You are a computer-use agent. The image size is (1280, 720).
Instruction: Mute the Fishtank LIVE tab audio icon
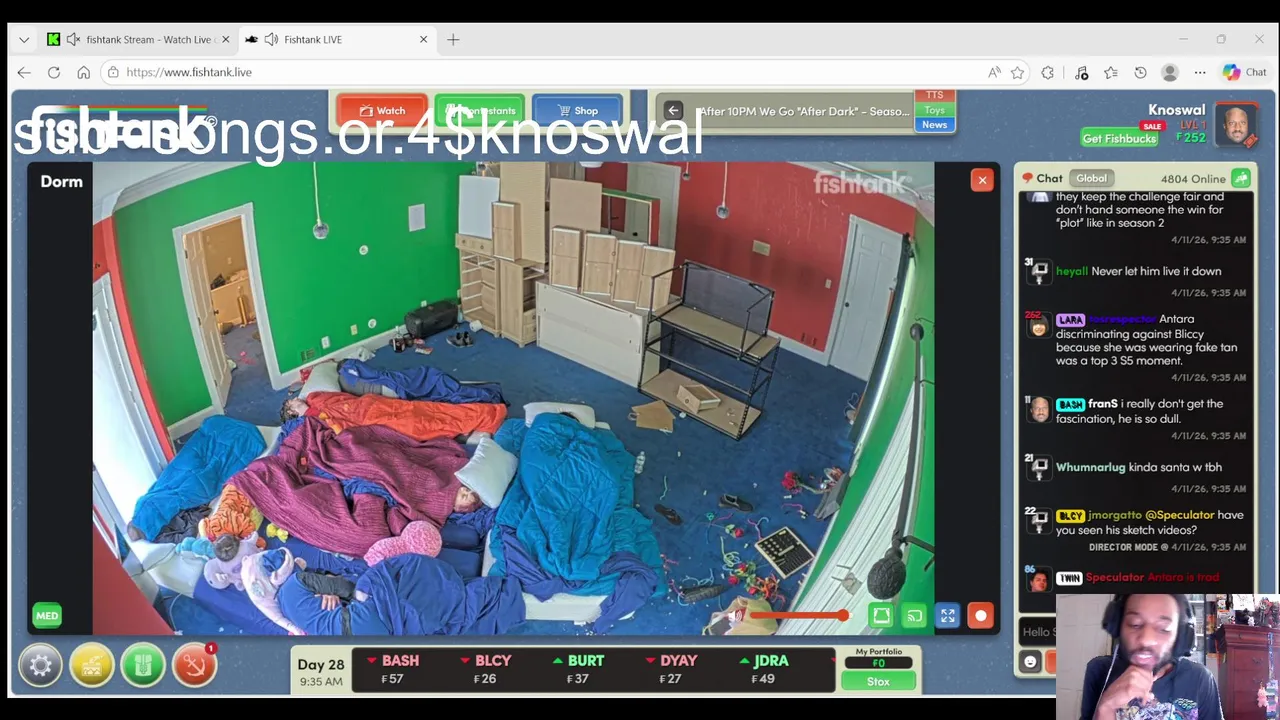click(271, 39)
